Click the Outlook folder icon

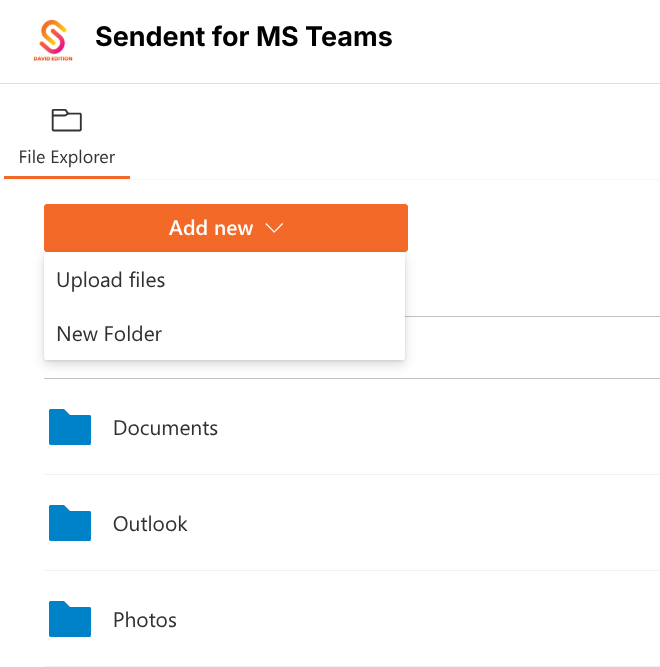70,524
